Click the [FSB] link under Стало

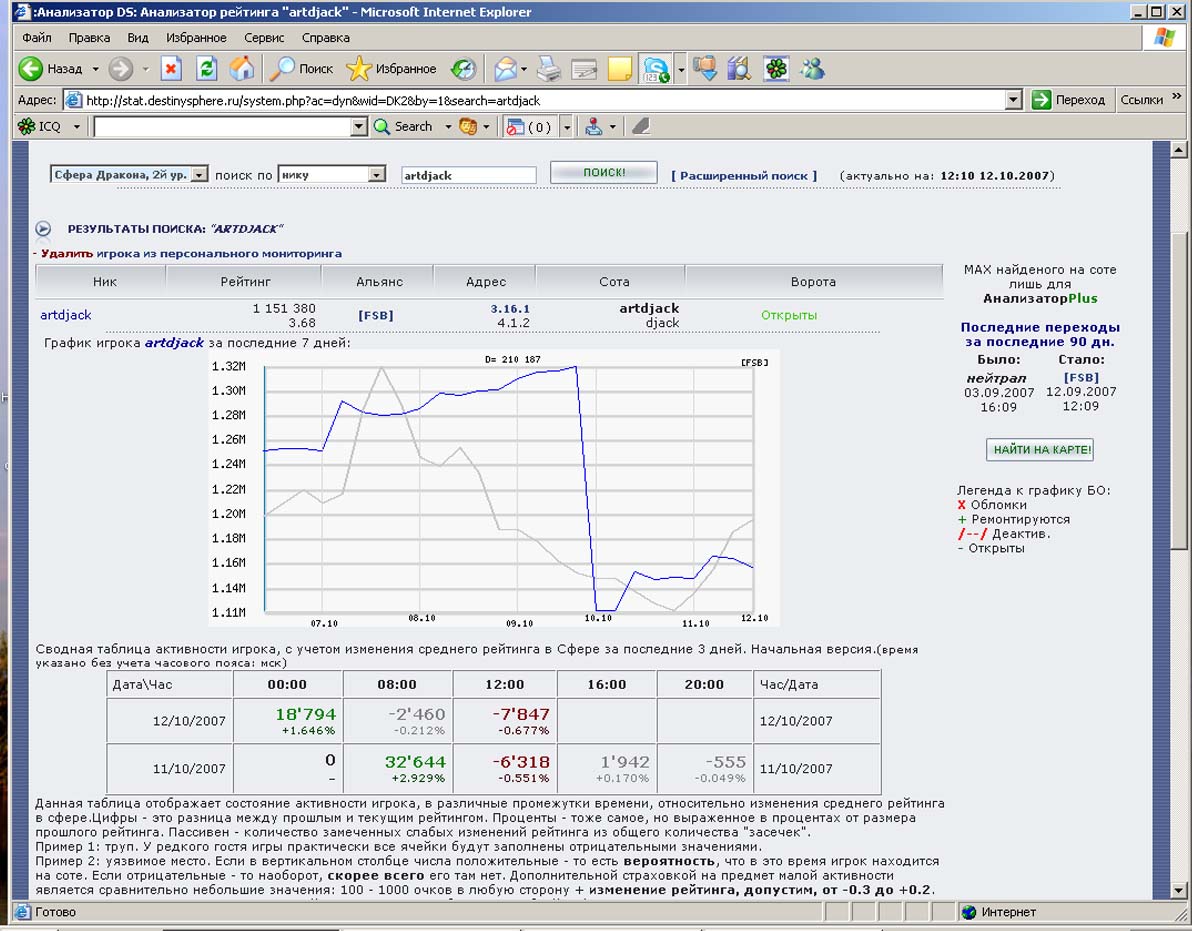[x=1080, y=378]
